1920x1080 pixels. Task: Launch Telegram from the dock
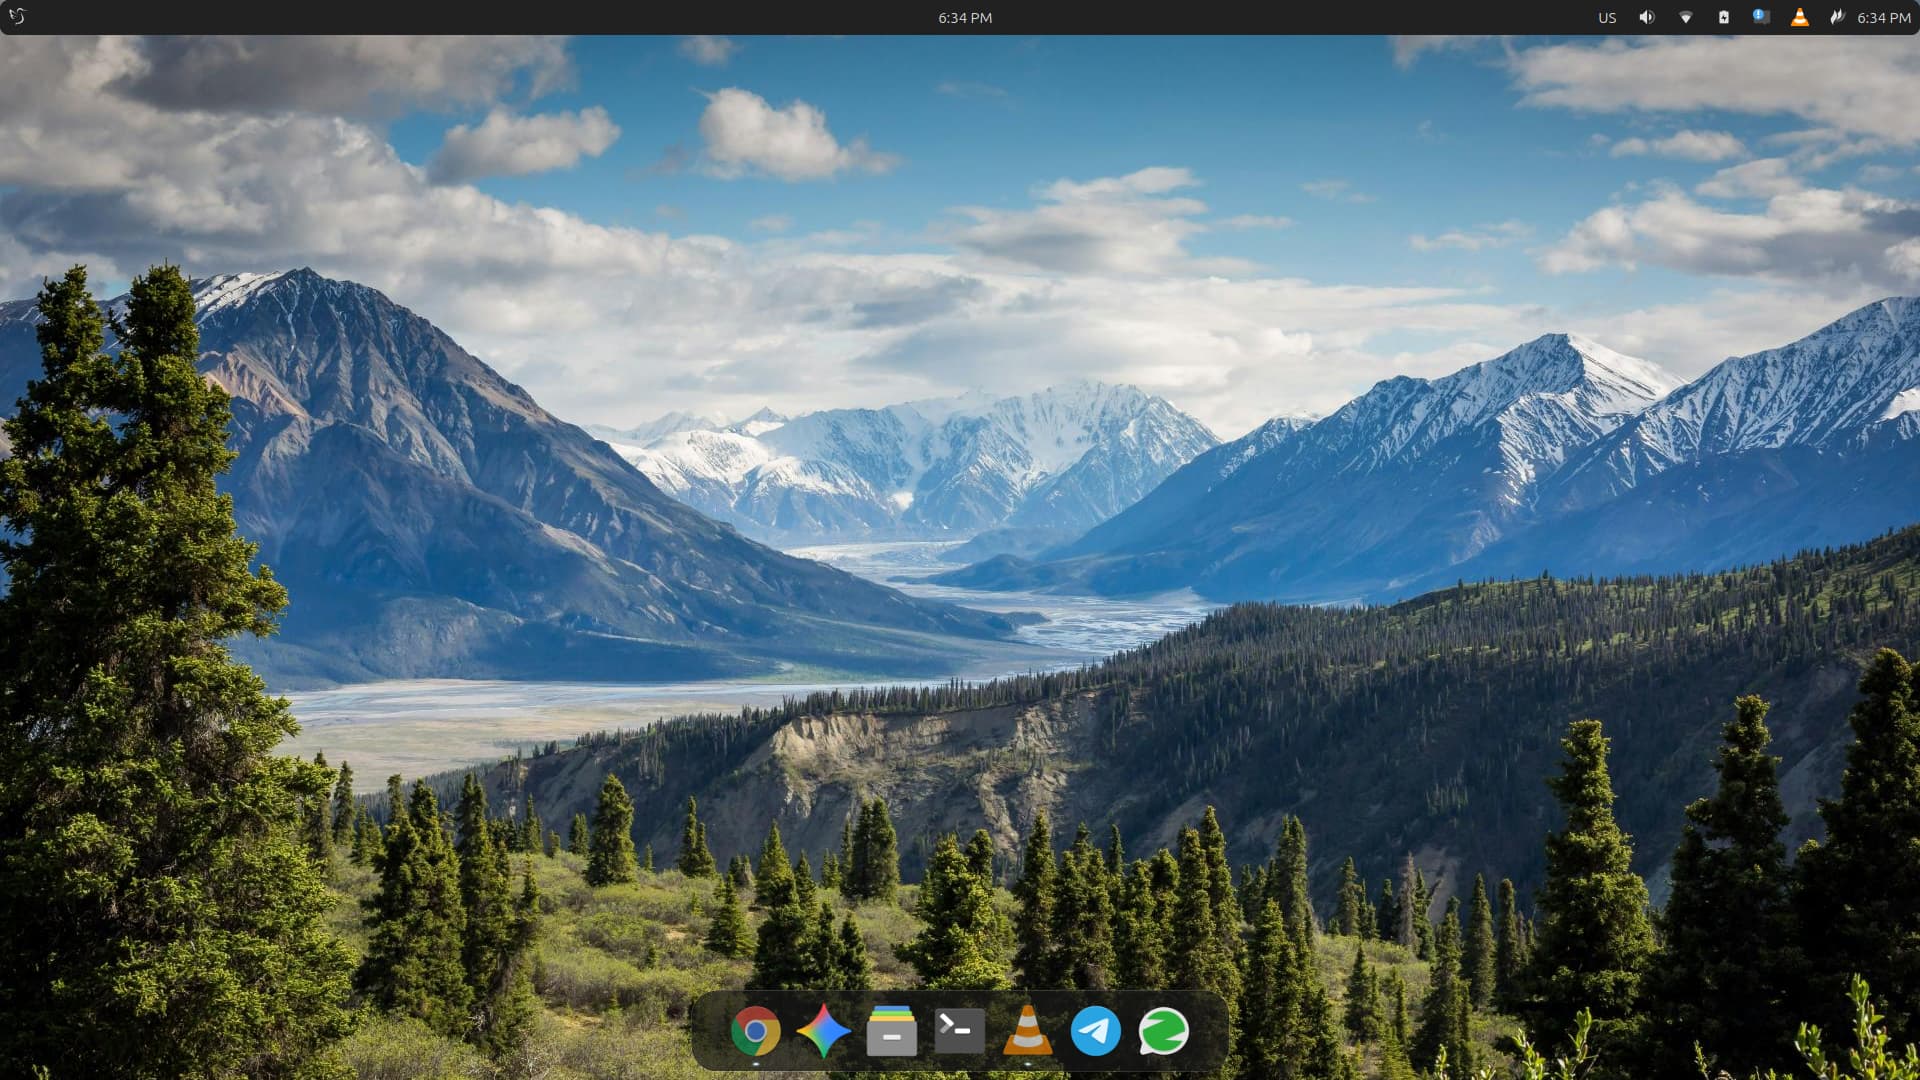point(1095,1031)
